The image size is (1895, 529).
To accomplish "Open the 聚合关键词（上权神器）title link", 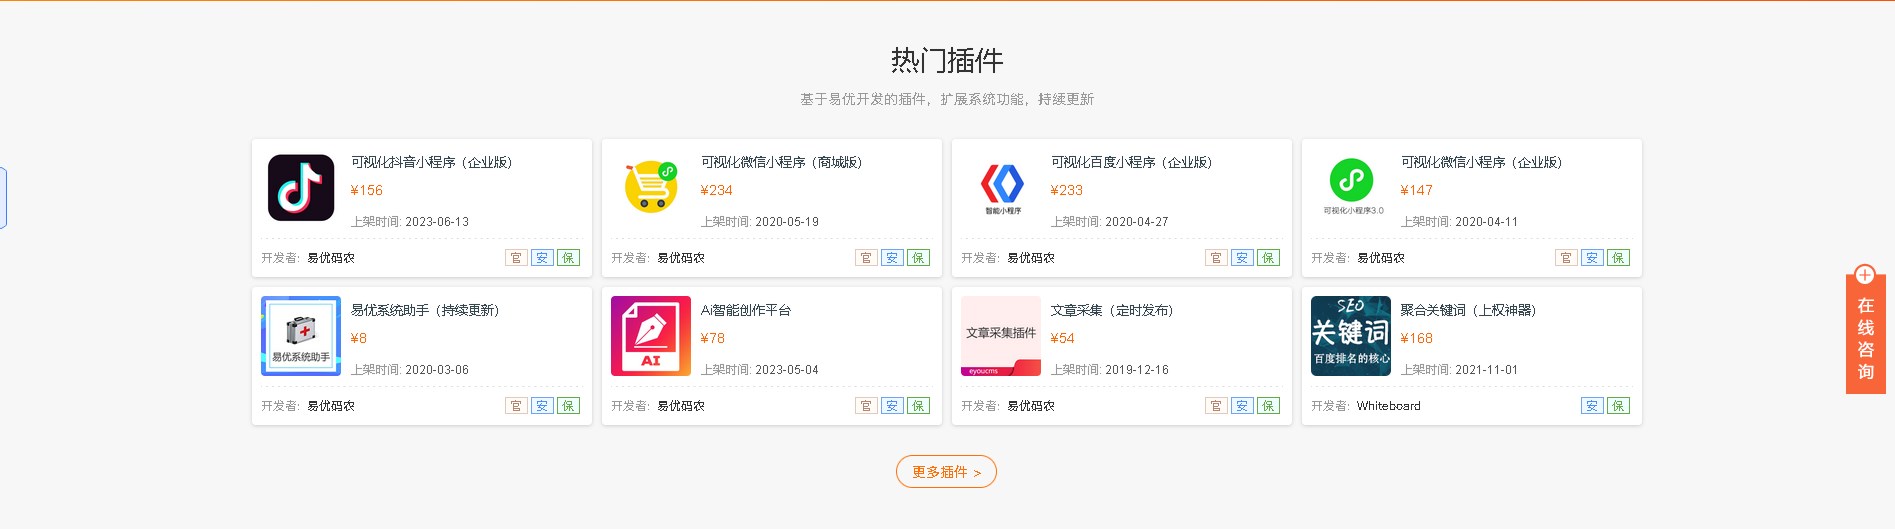I will coord(1468,310).
